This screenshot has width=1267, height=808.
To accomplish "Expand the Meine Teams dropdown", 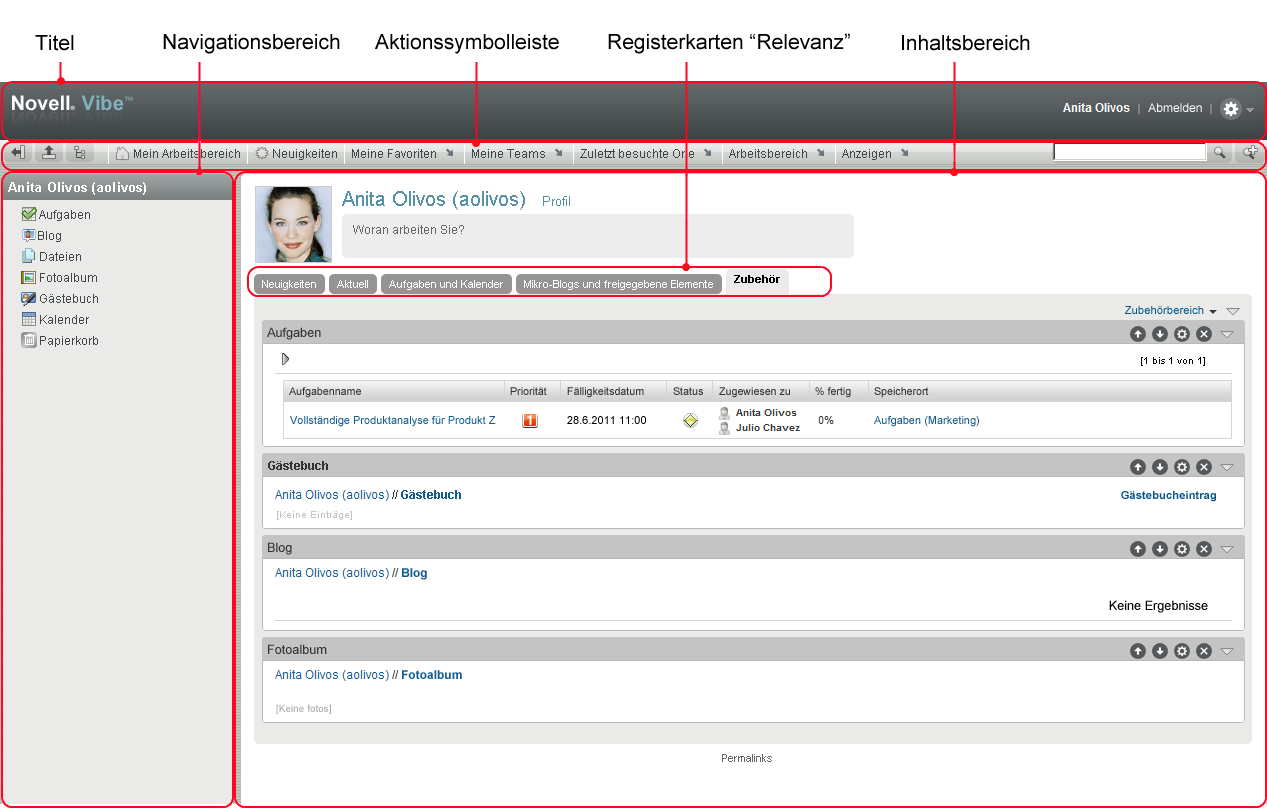I will (x=517, y=154).
